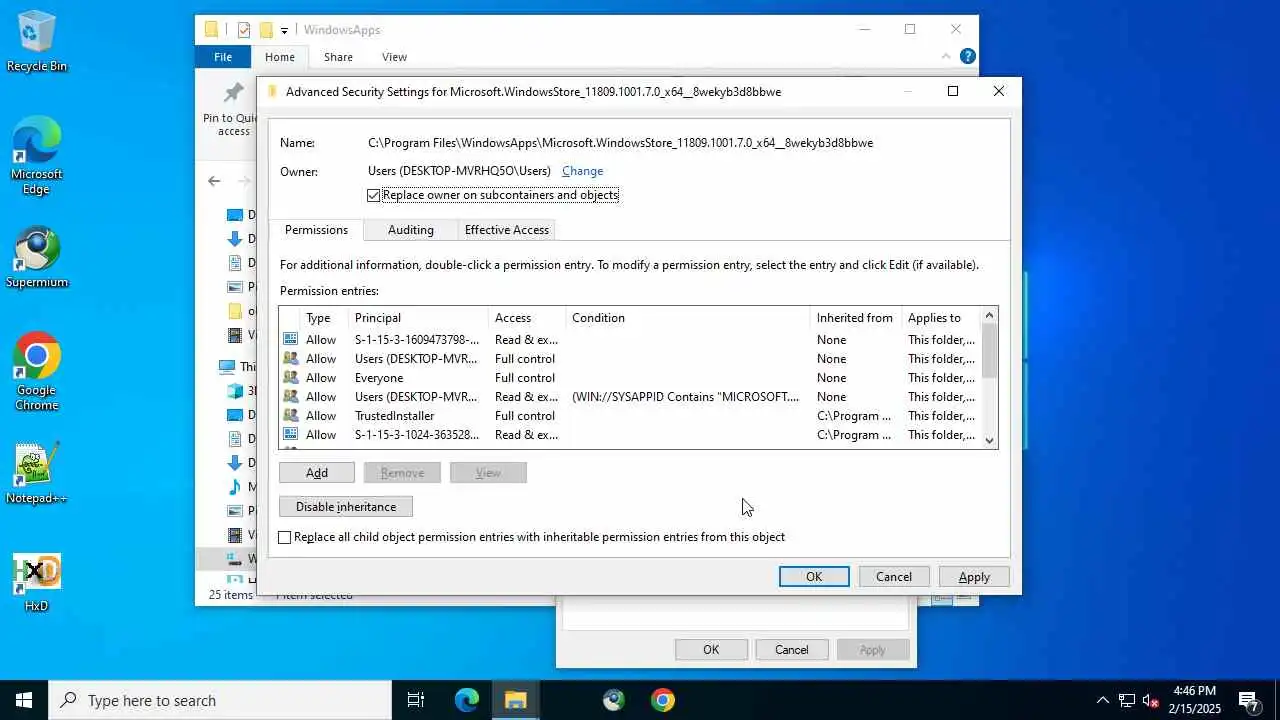1280x720 pixels.
Task: Click Disable inheritance button
Action: (346, 507)
